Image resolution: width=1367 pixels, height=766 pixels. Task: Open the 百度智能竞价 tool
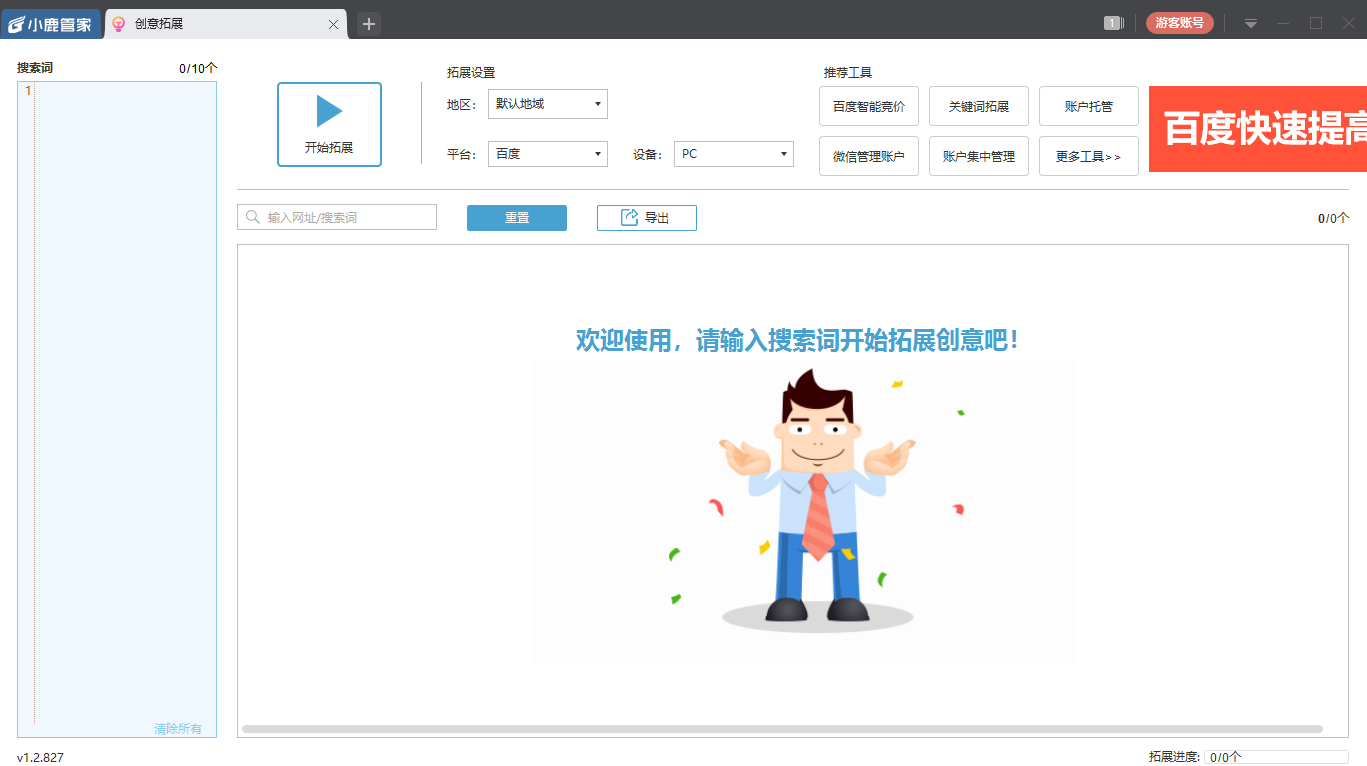point(869,106)
